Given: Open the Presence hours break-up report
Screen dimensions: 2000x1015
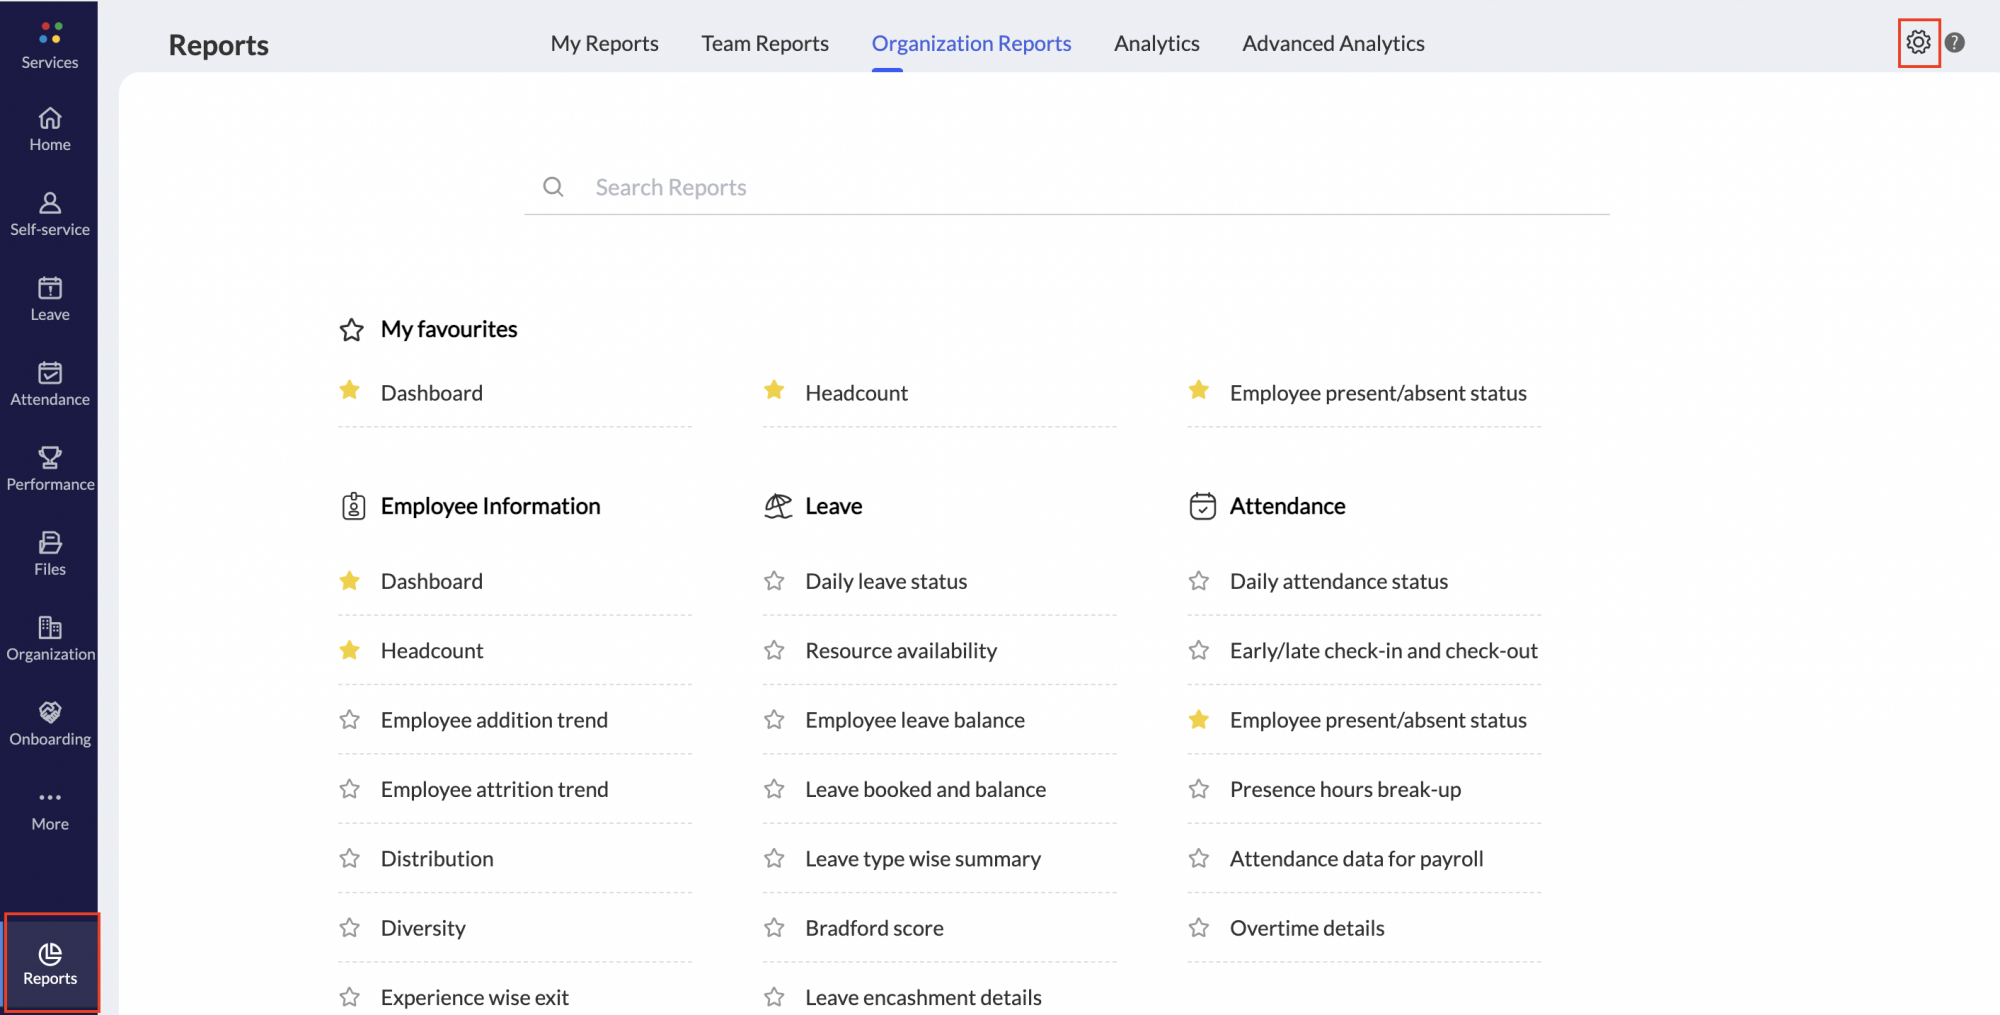Looking at the screenshot, I should pos(1345,790).
